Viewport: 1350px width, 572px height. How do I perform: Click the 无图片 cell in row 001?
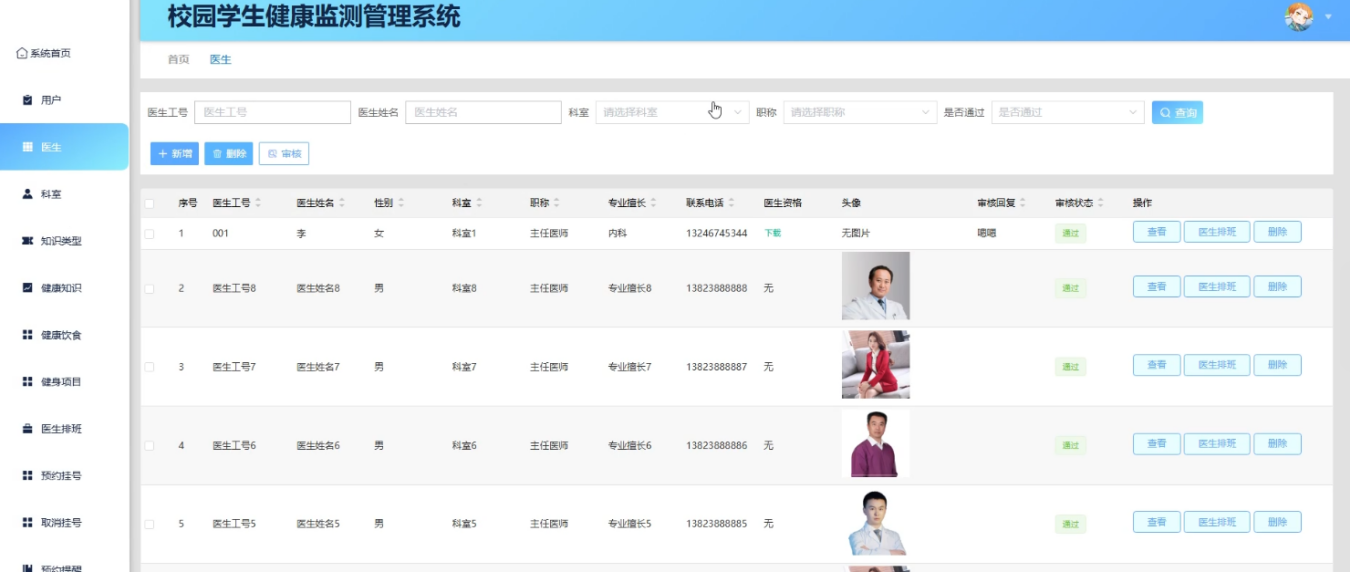click(x=857, y=233)
